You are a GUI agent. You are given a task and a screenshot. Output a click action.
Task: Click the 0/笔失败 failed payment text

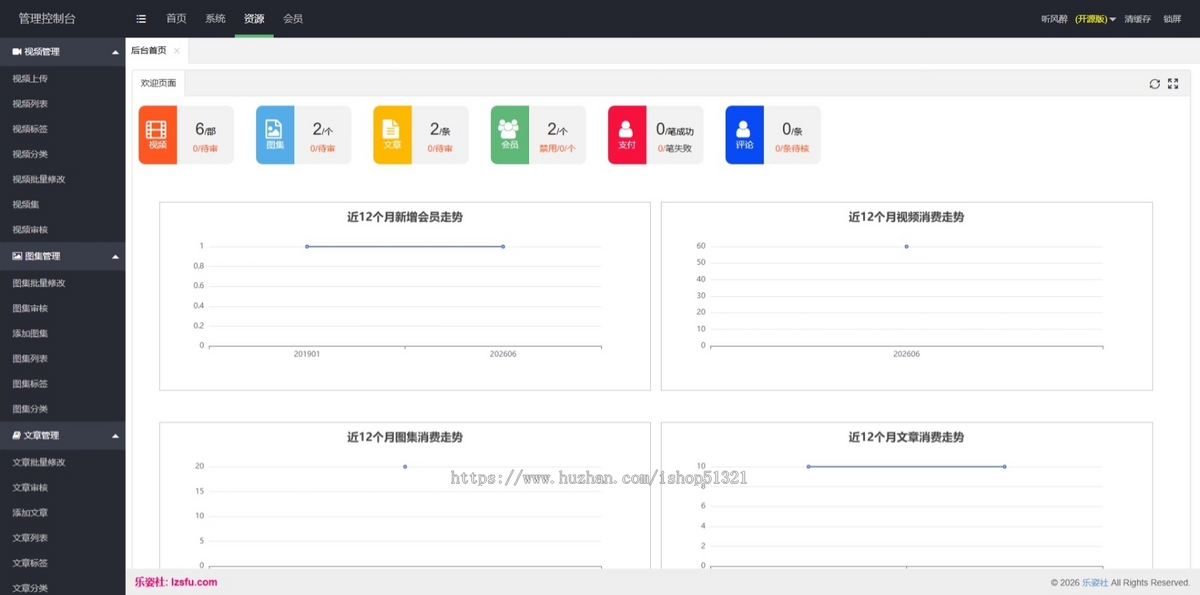pos(675,148)
